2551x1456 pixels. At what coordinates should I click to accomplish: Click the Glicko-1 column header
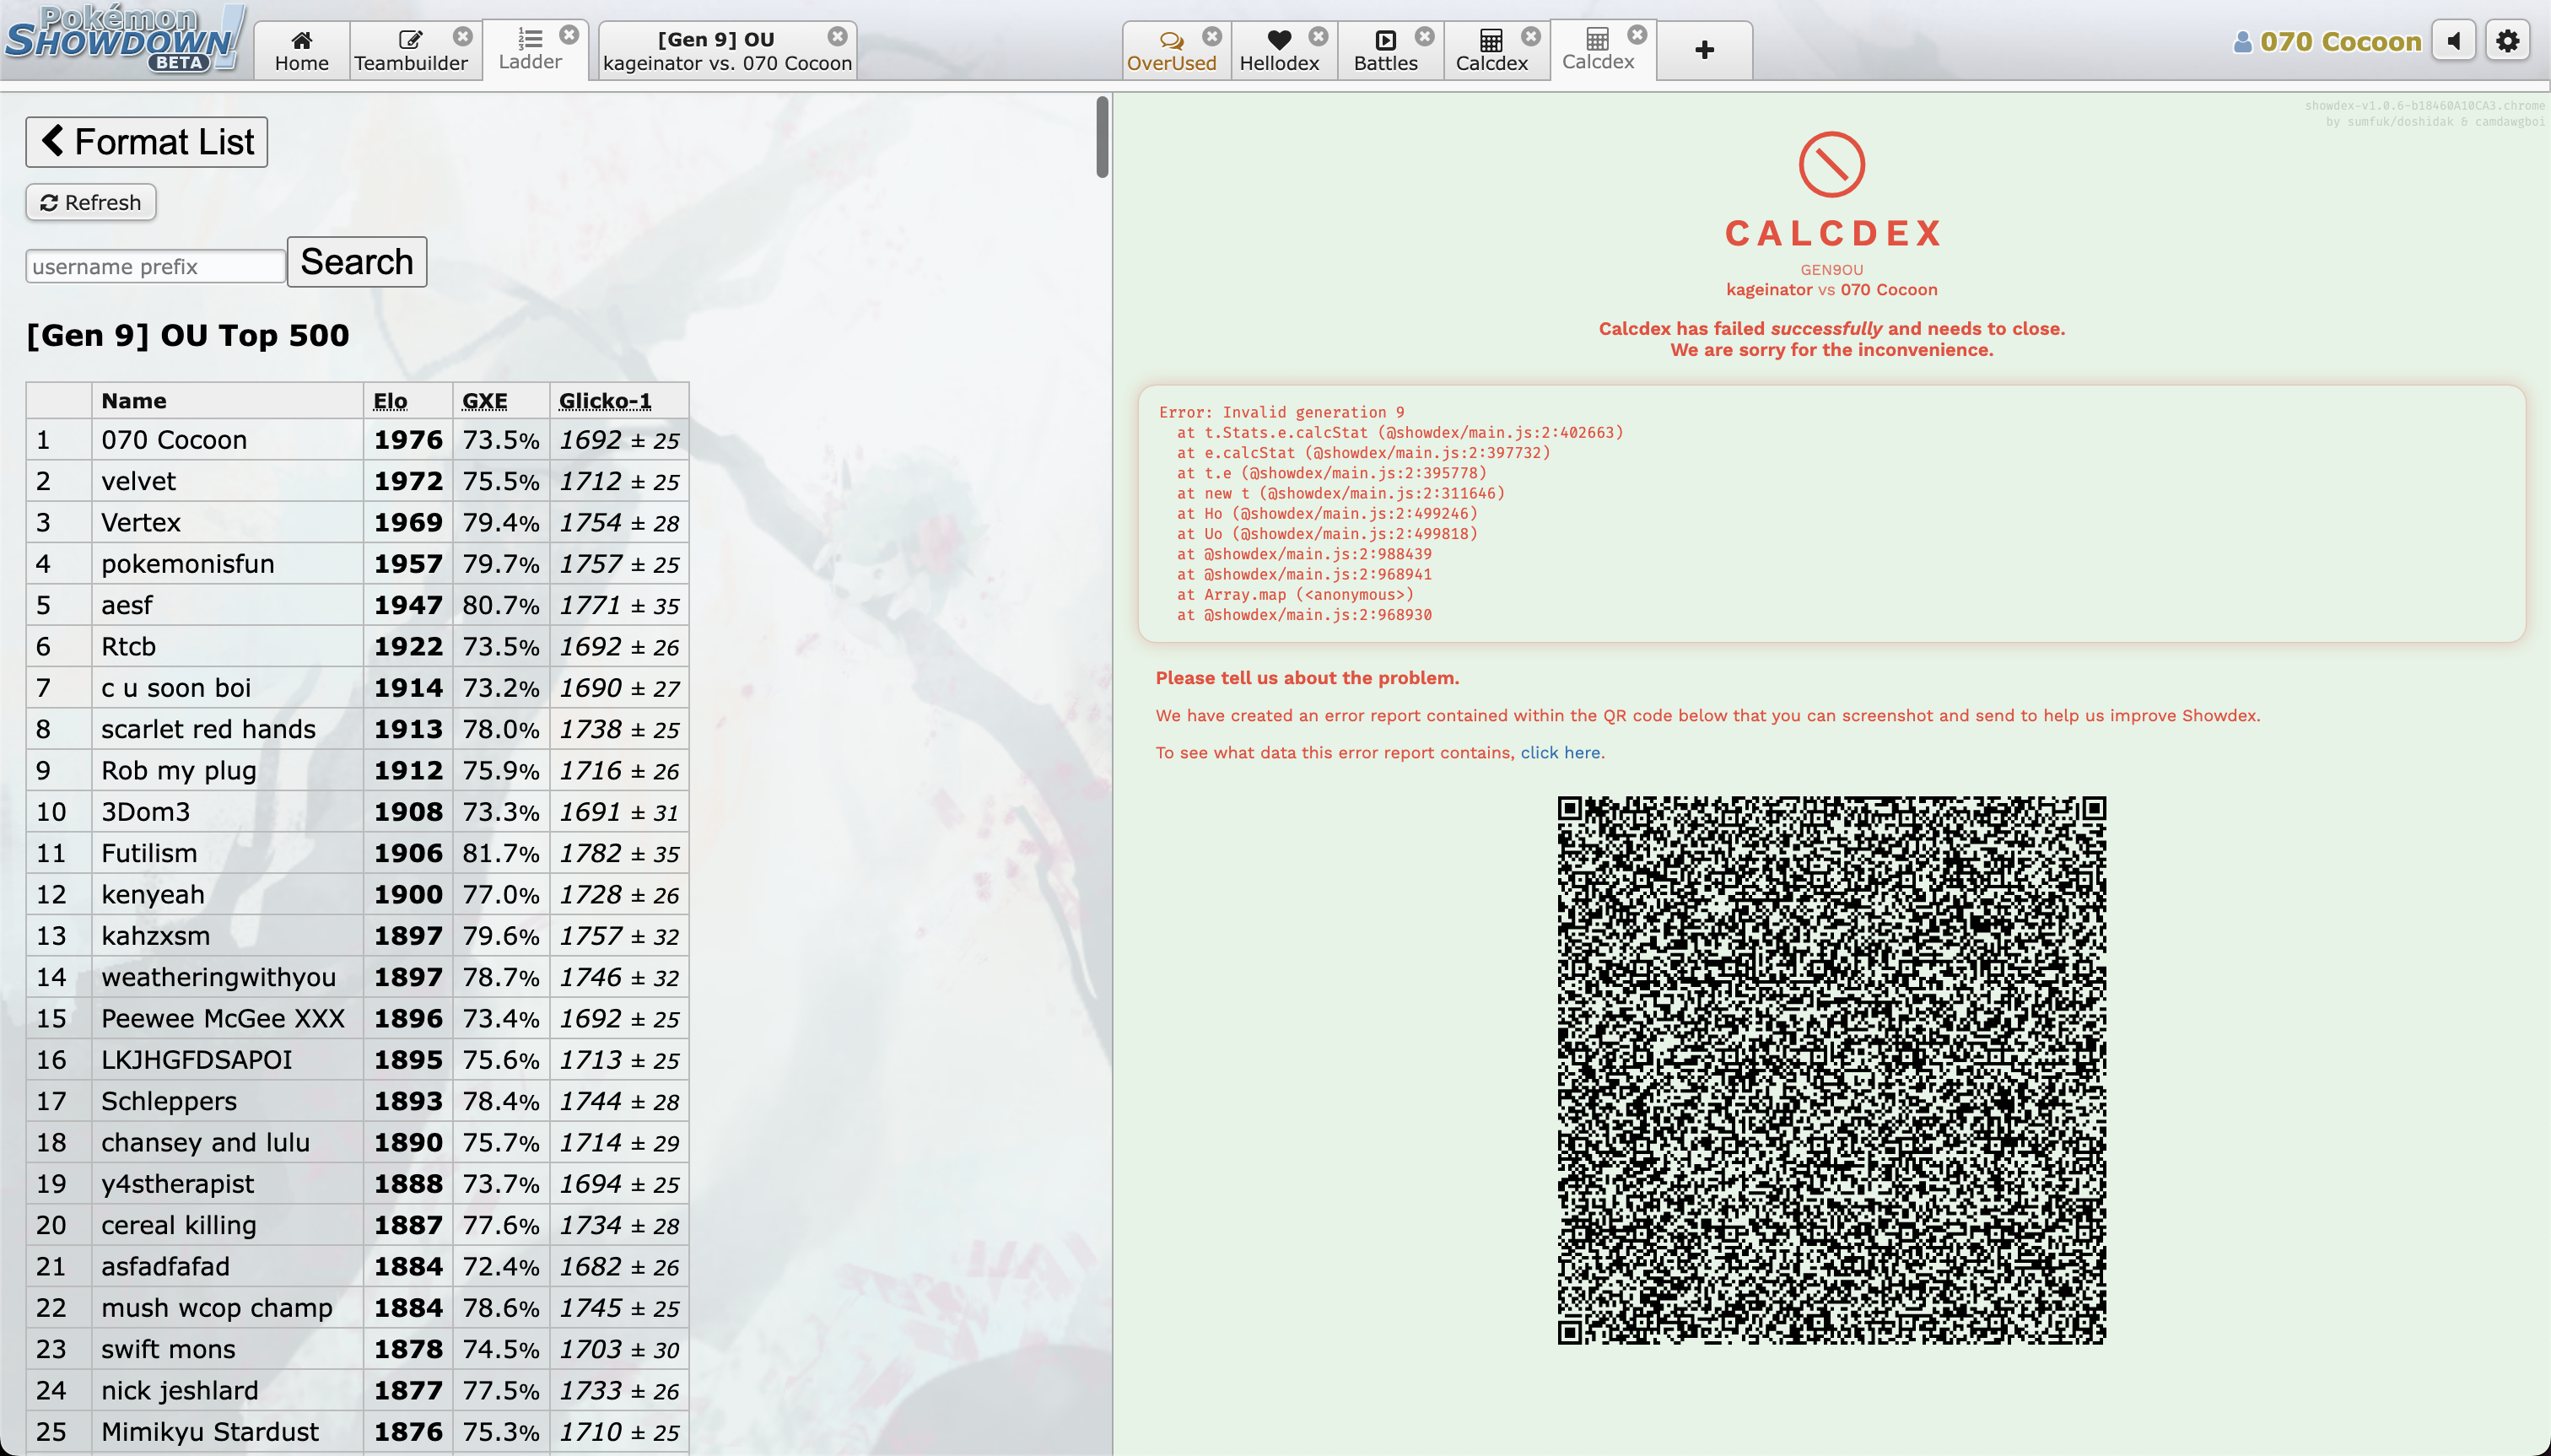click(x=605, y=401)
